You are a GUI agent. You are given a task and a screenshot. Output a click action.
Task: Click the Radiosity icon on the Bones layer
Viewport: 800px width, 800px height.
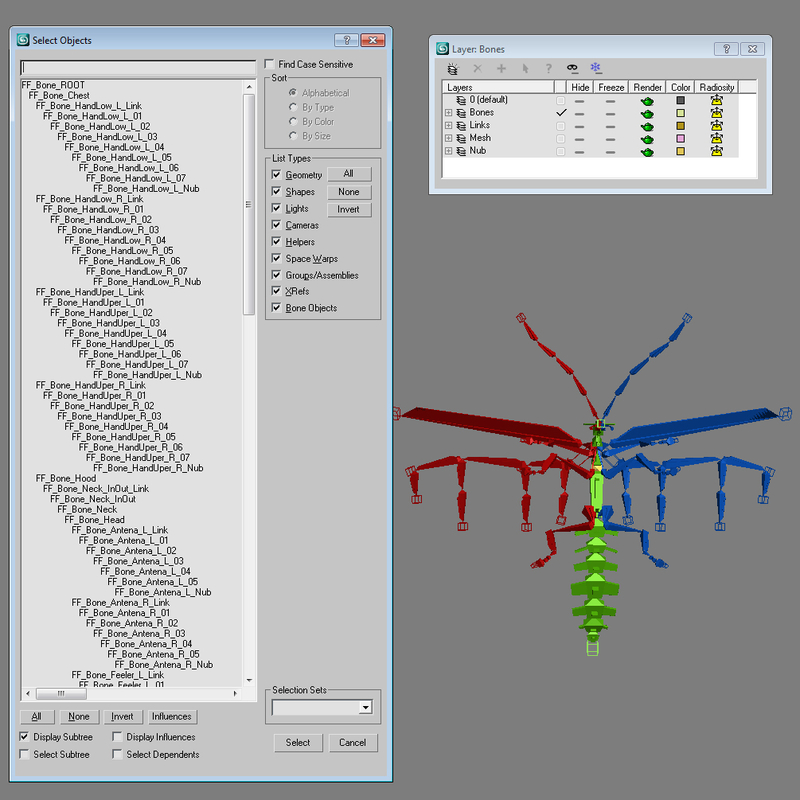[717, 113]
